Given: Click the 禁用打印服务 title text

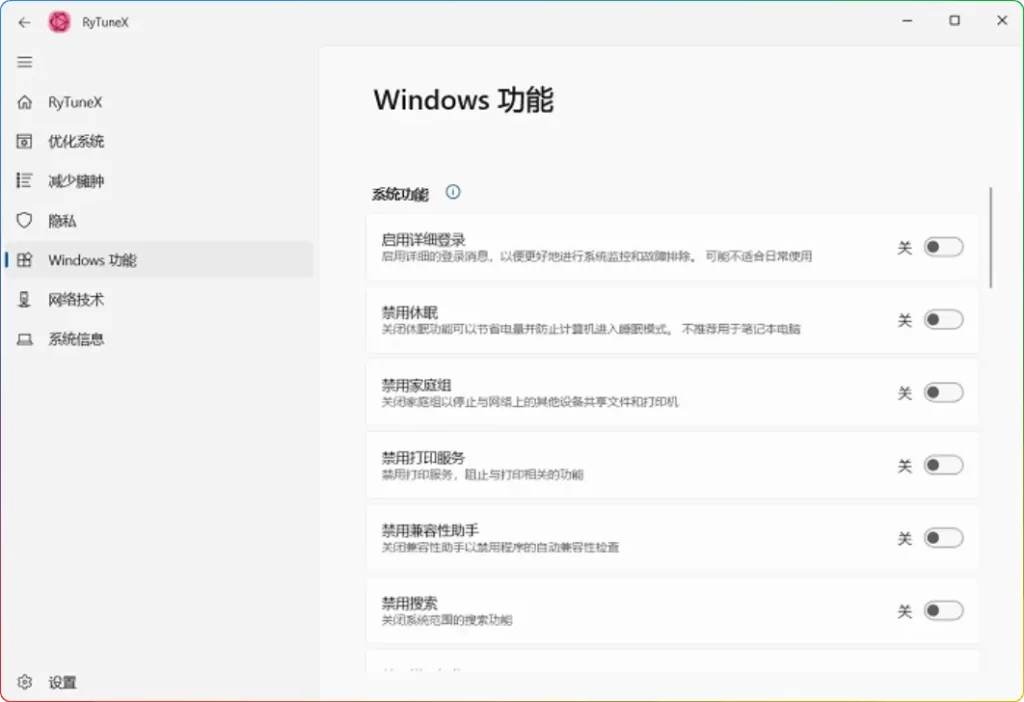Looking at the screenshot, I should tap(423, 458).
